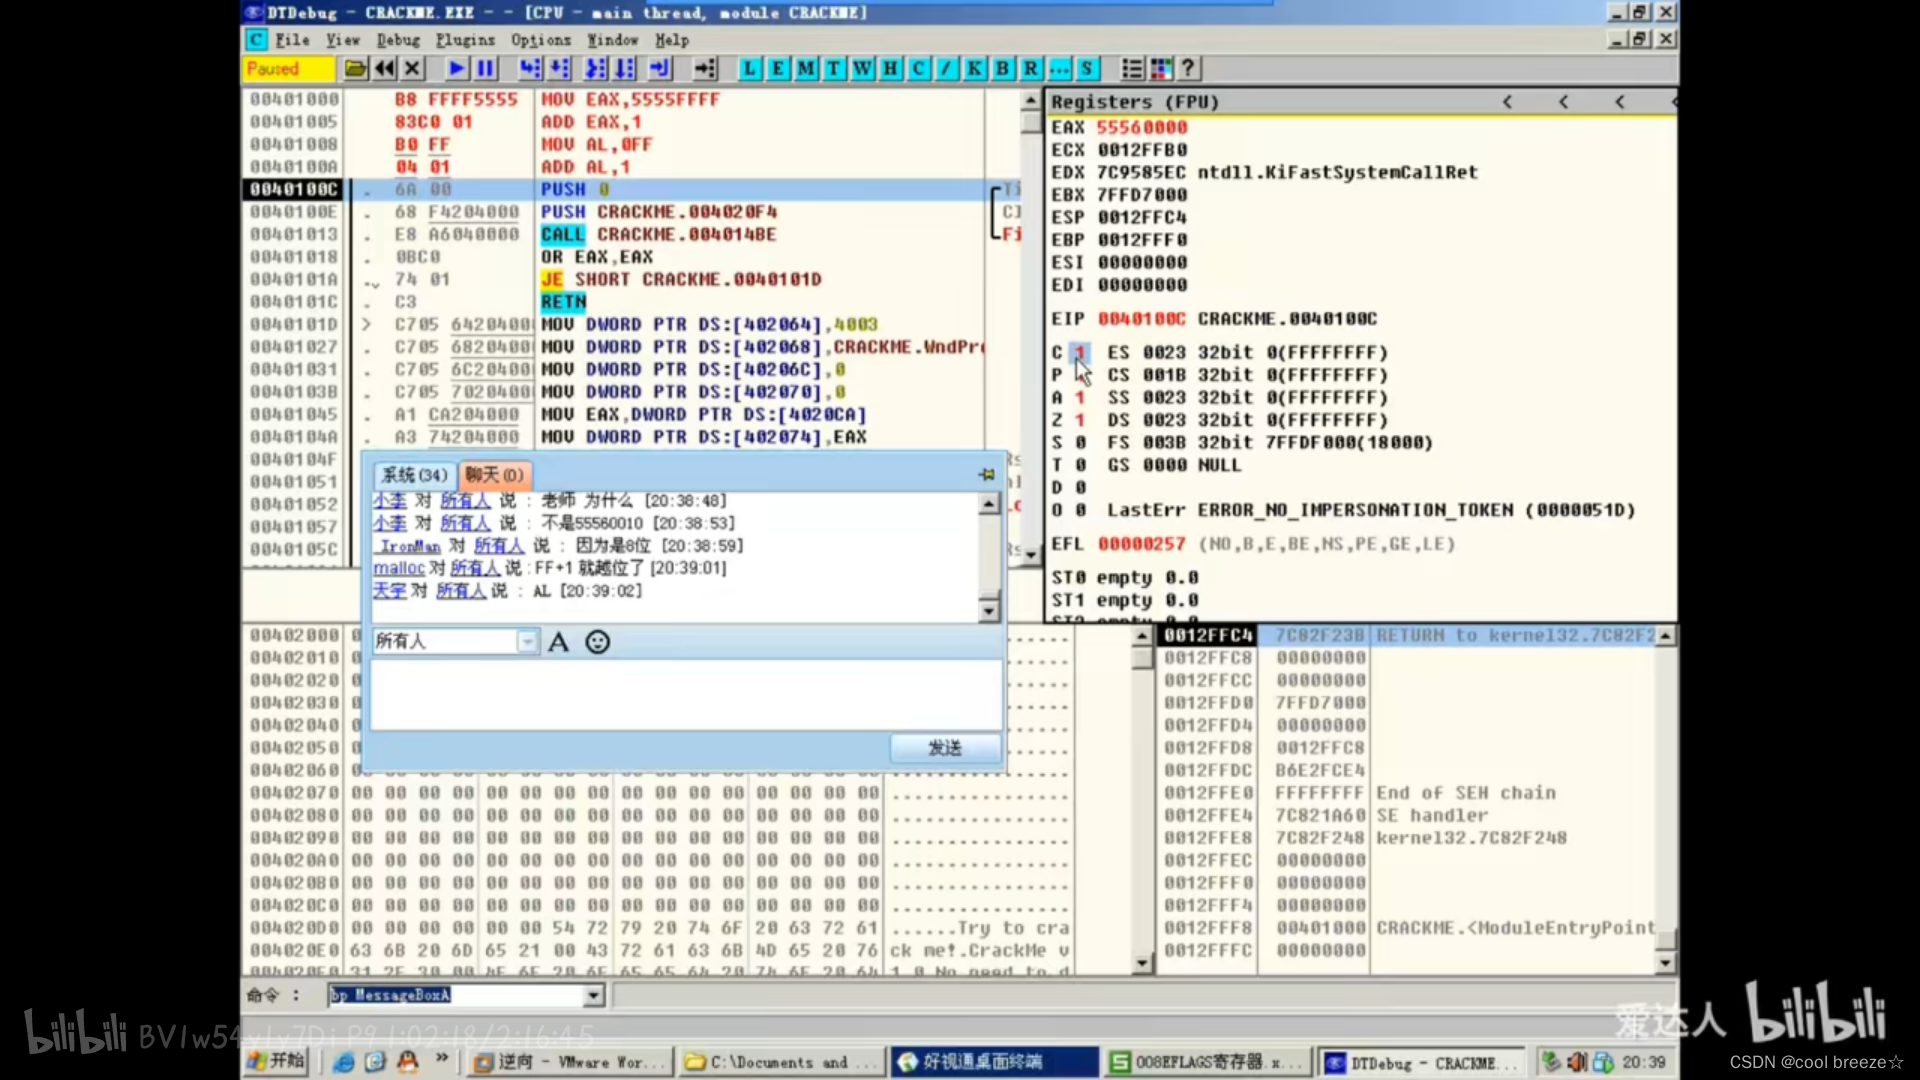Open Threads window with T button
This screenshot has width=1920, height=1080.
pos(834,69)
